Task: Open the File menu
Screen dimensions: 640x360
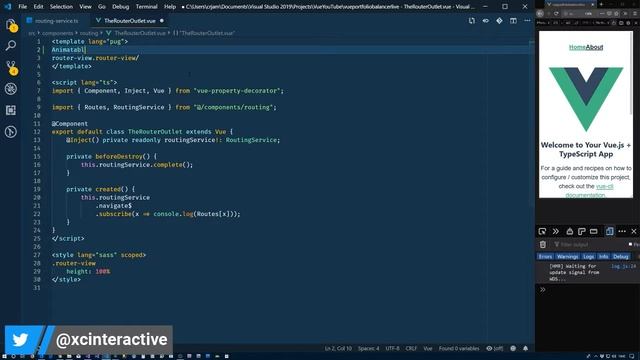Action: (23, 7)
